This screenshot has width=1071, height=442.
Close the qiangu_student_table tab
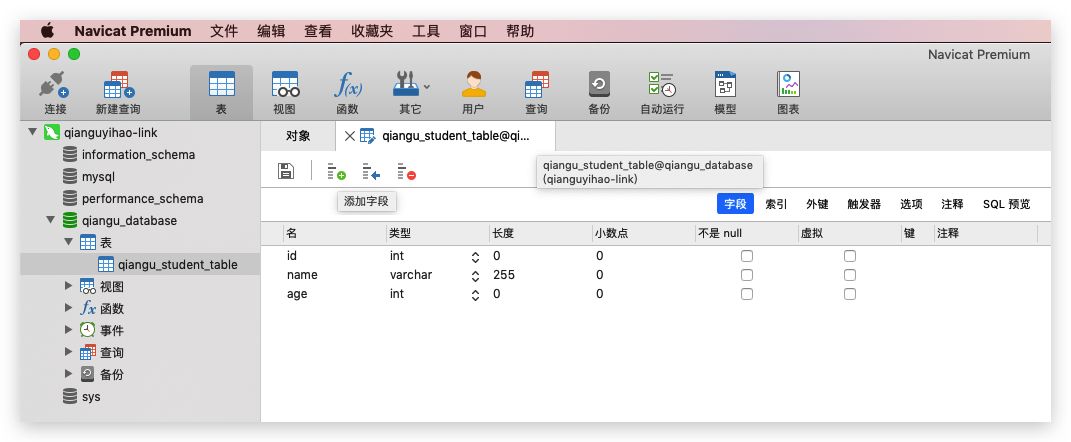(x=349, y=136)
